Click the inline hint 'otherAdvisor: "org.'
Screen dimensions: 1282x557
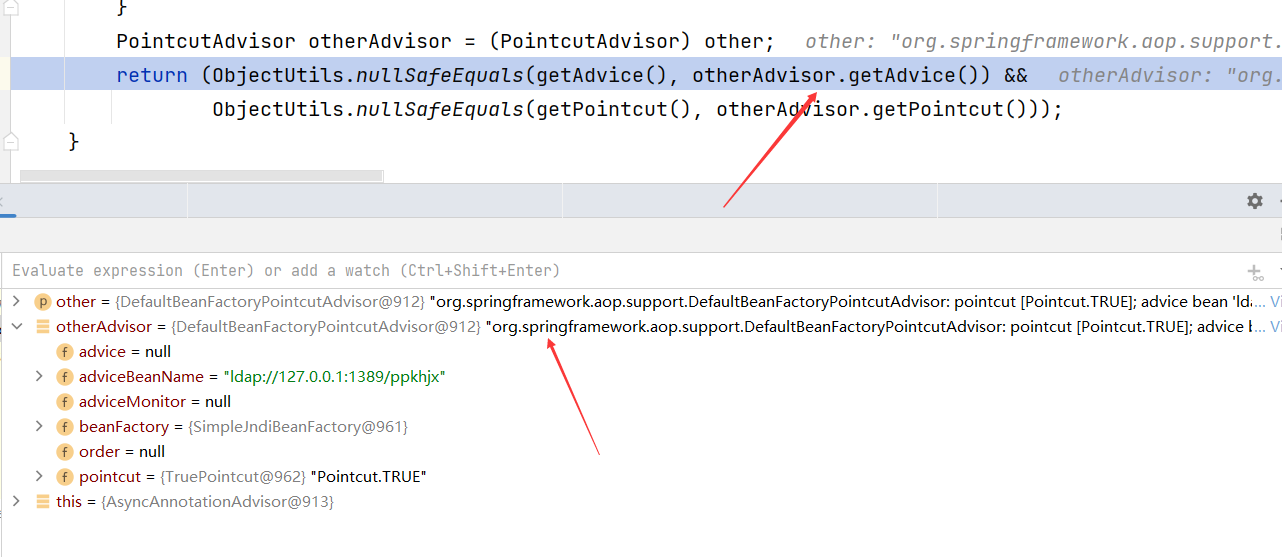point(1170,75)
